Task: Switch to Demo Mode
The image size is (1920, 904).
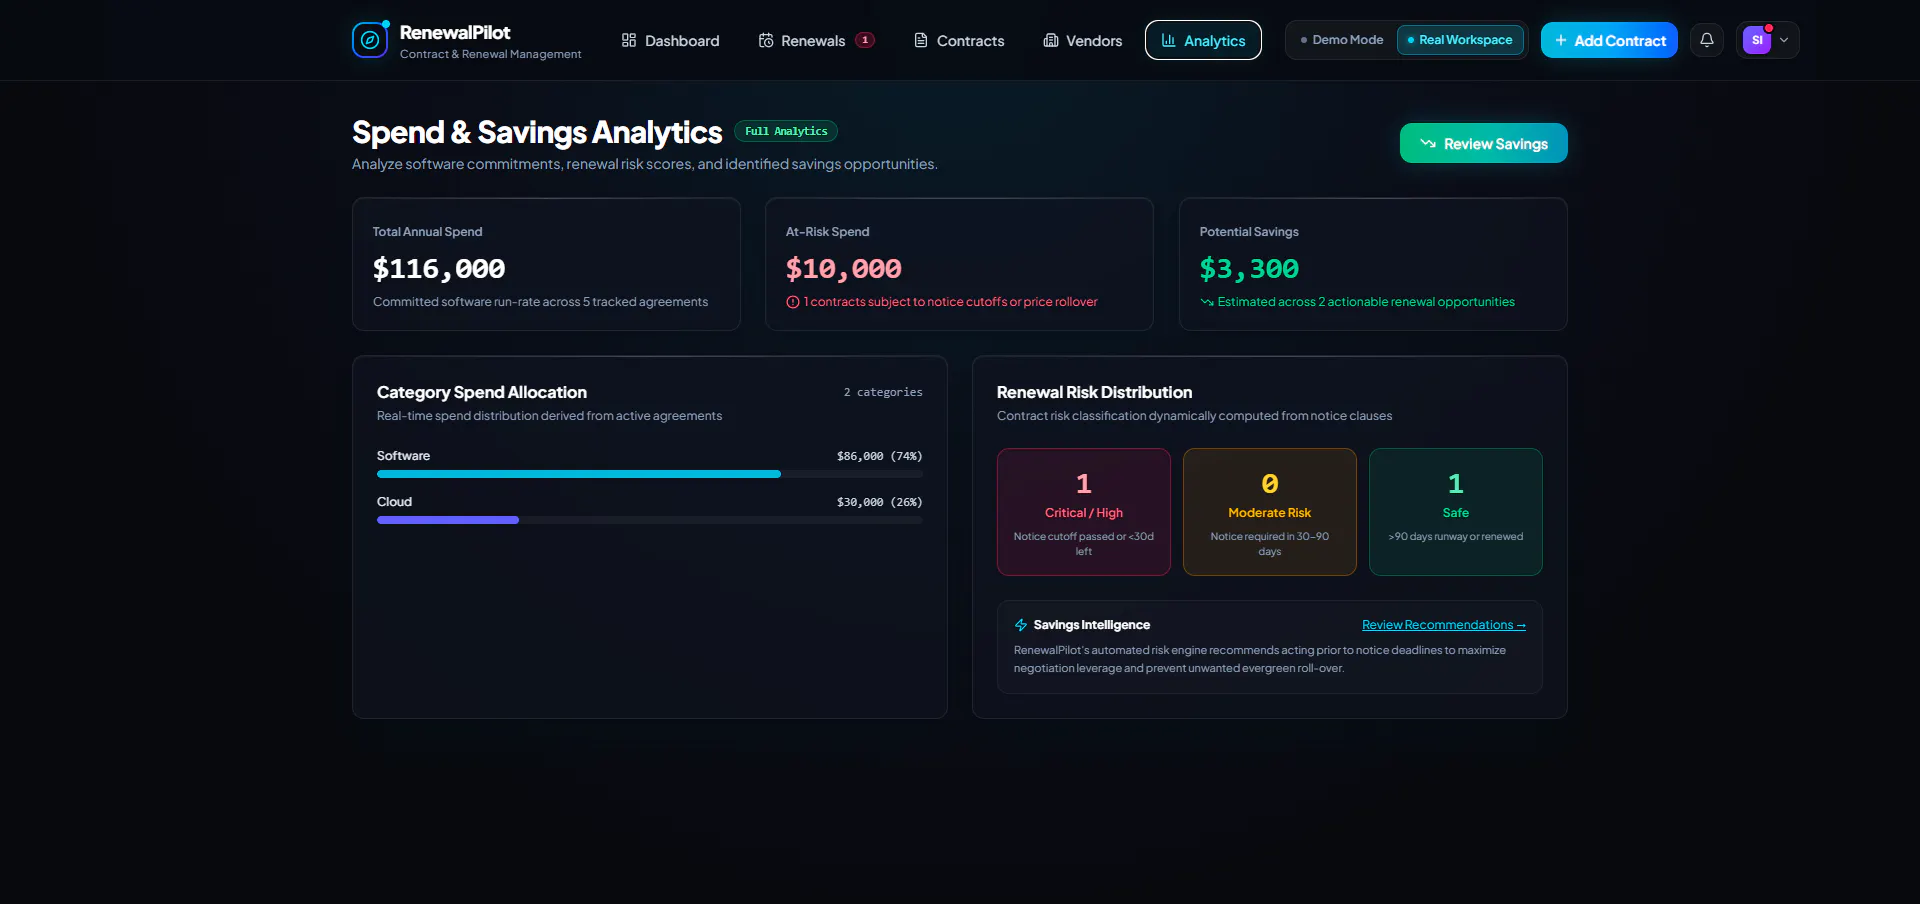Action: pos(1342,40)
